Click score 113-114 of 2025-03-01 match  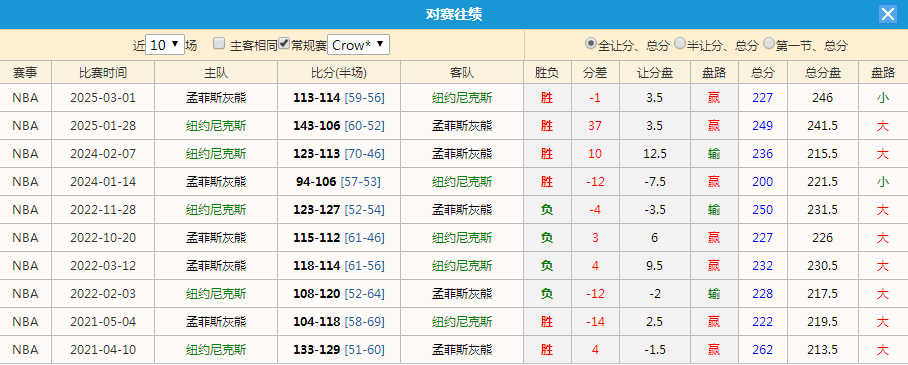click(x=317, y=98)
